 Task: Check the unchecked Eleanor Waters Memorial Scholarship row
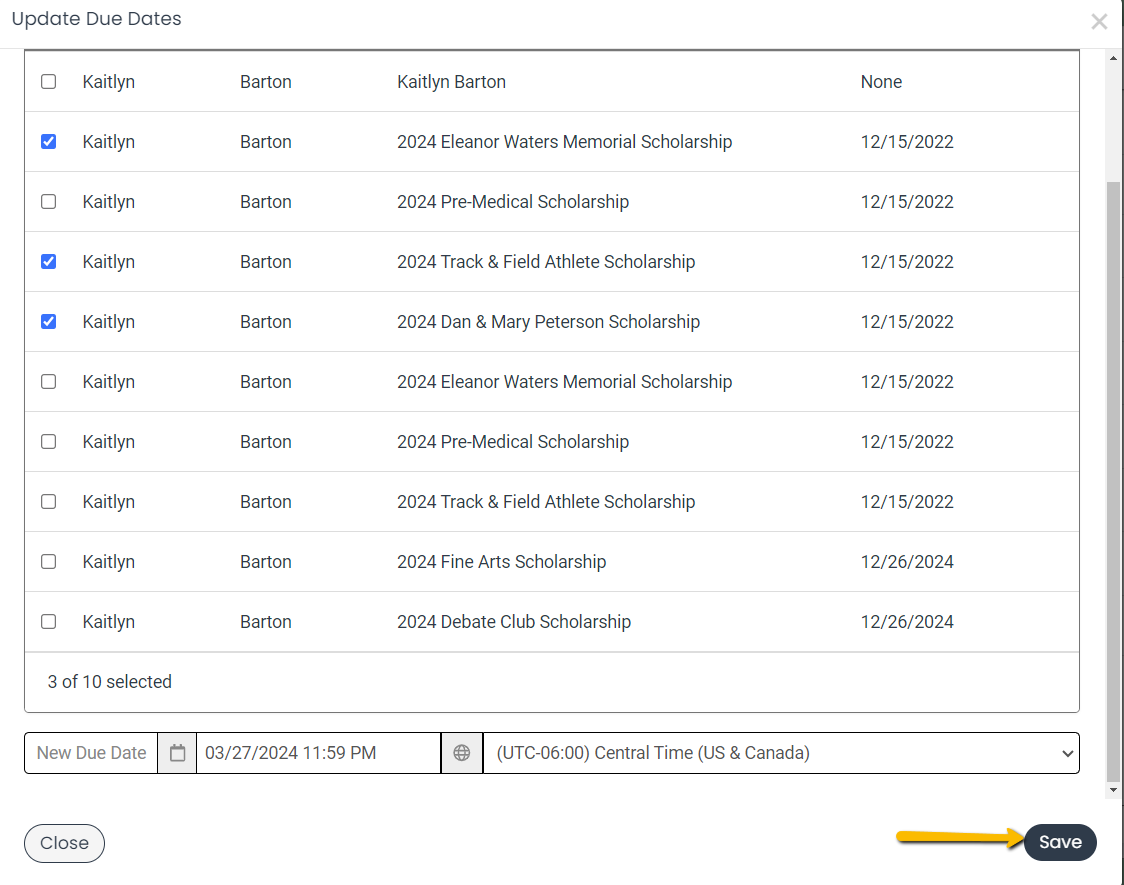click(x=49, y=382)
